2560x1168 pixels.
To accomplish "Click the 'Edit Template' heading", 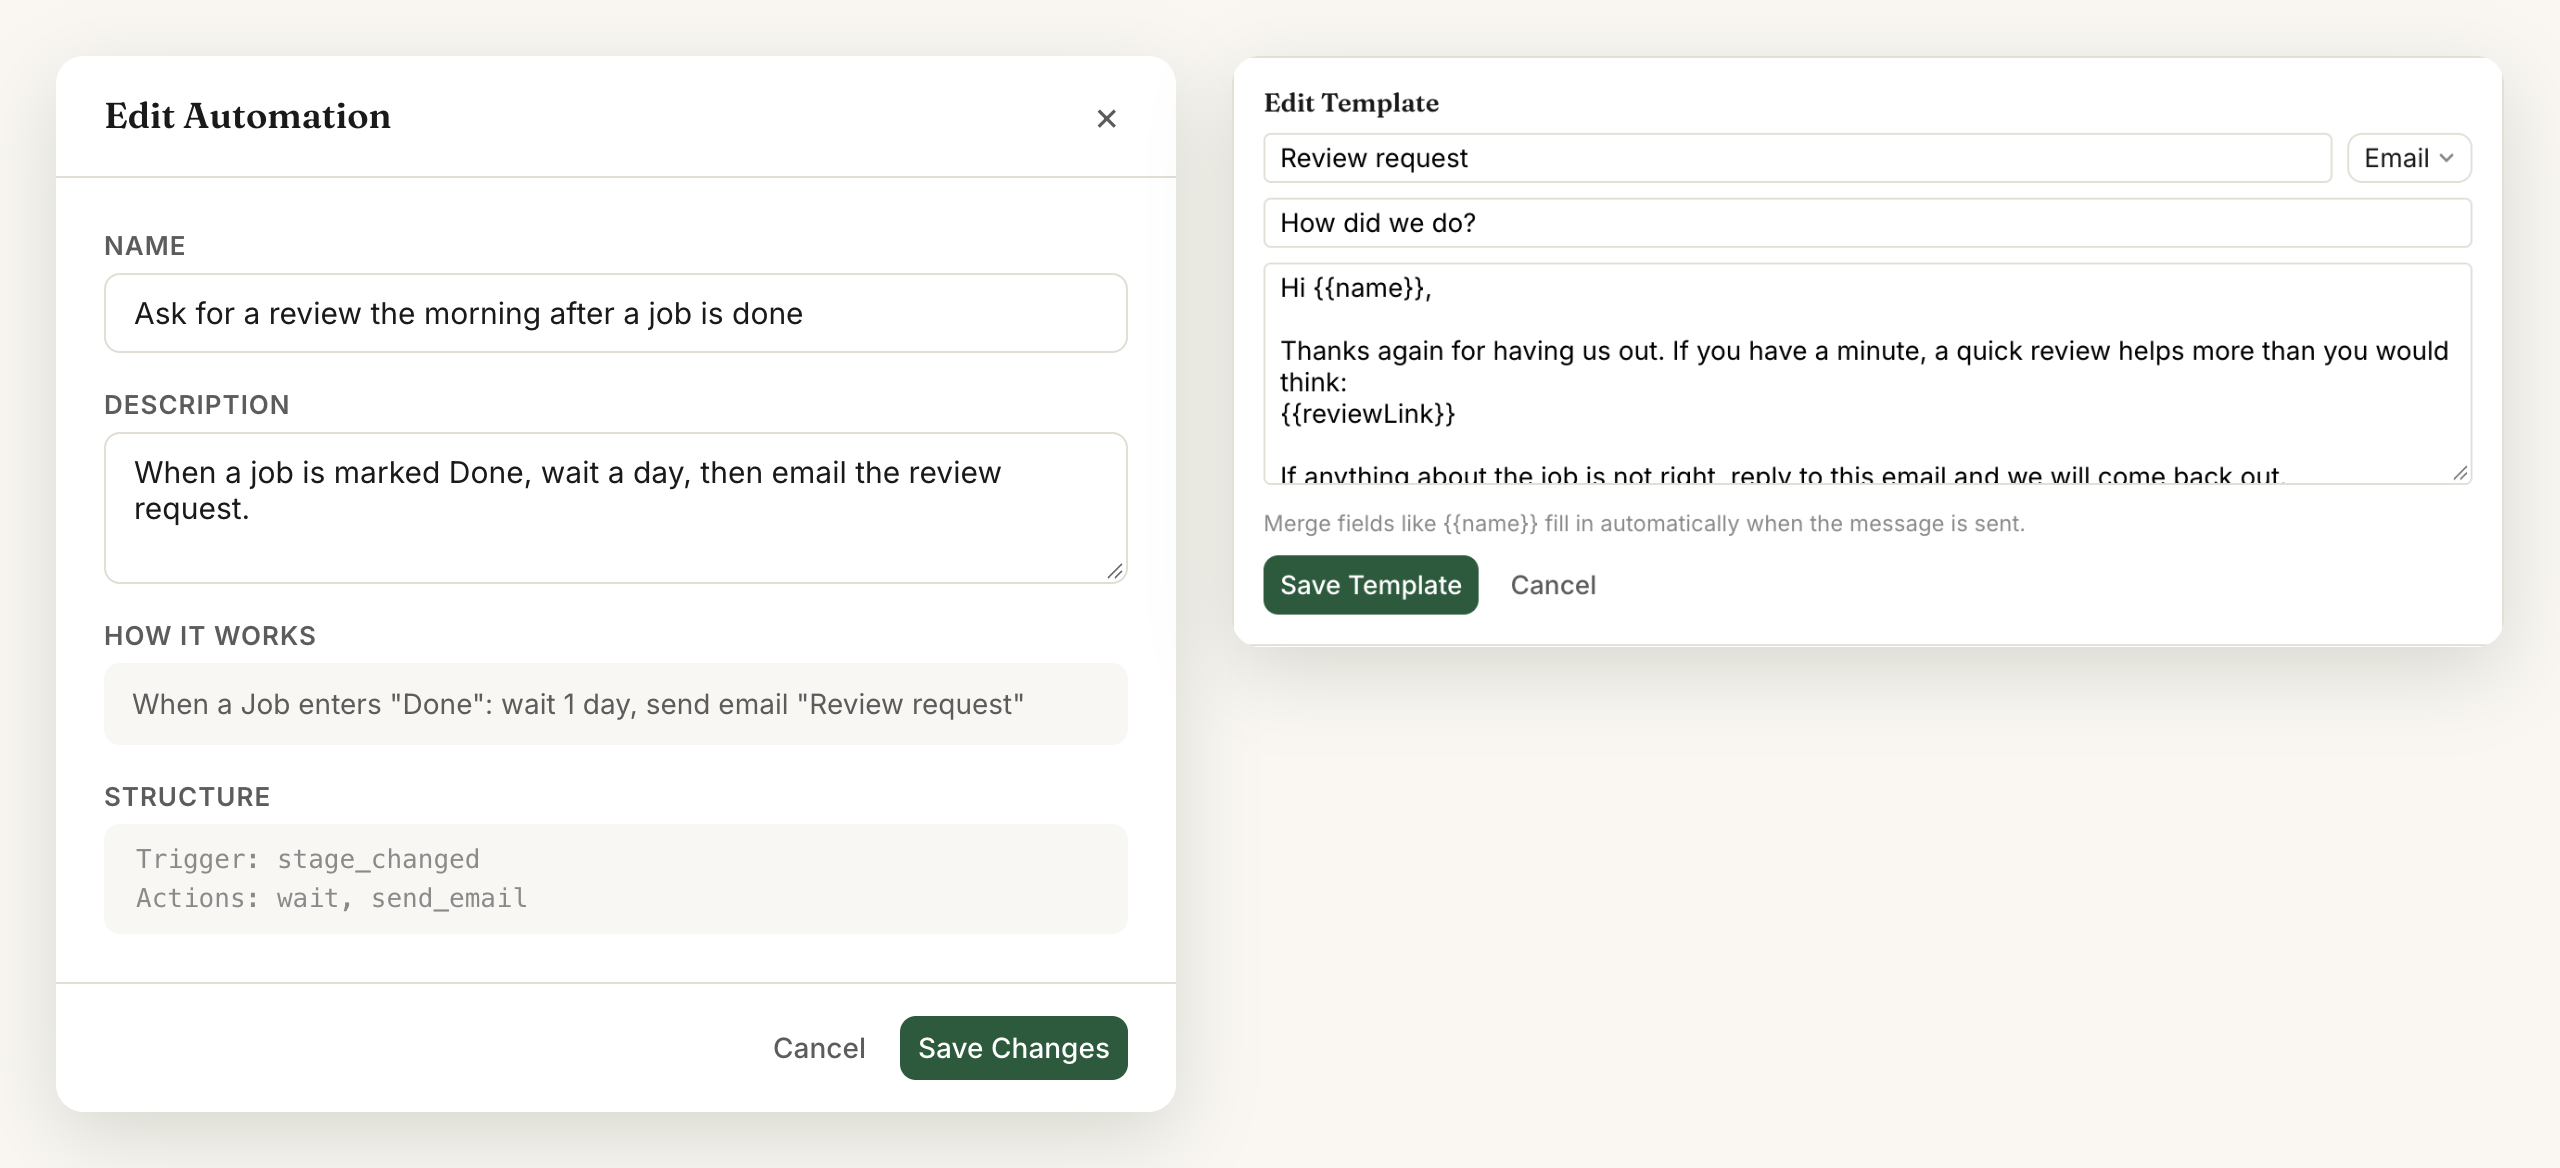I will point(1351,103).
